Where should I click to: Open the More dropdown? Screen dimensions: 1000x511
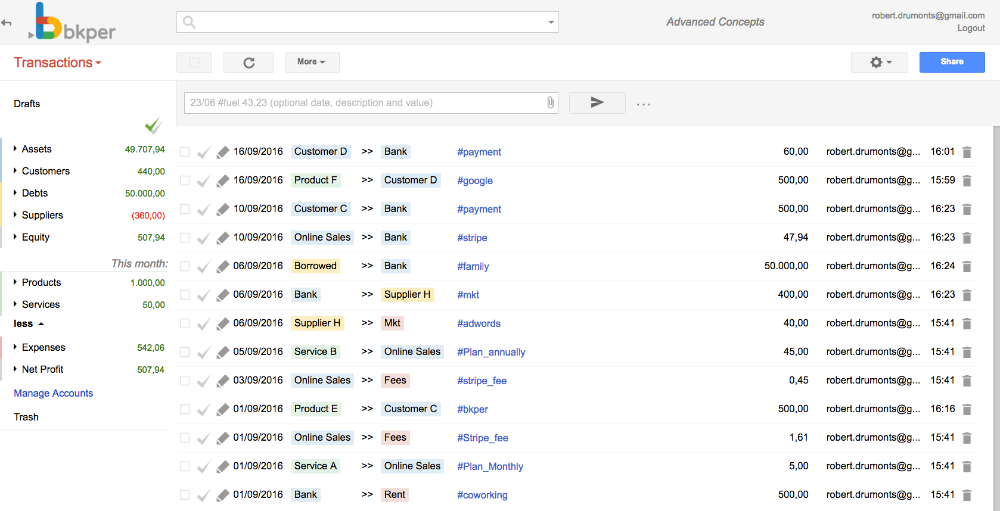click(x=312, y=62)
